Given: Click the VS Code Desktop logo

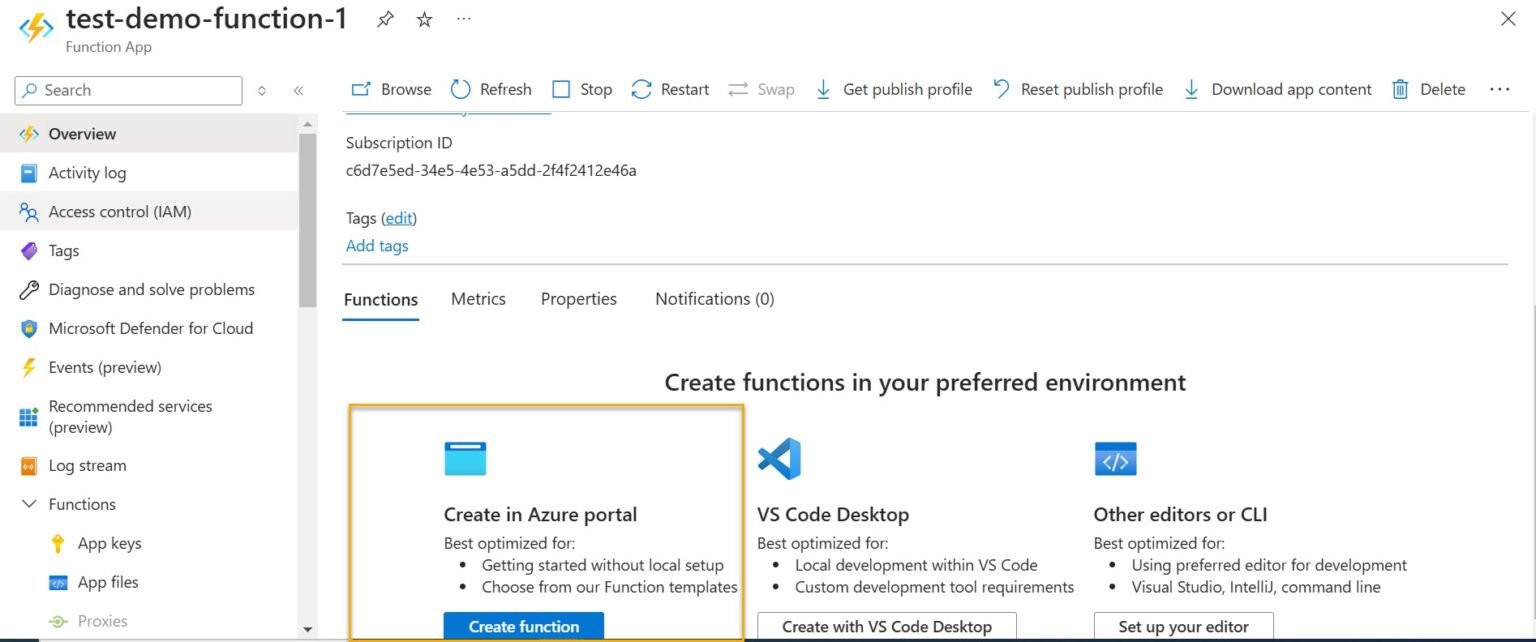Looking at the screenshot, I should click(x=779, y=459).
